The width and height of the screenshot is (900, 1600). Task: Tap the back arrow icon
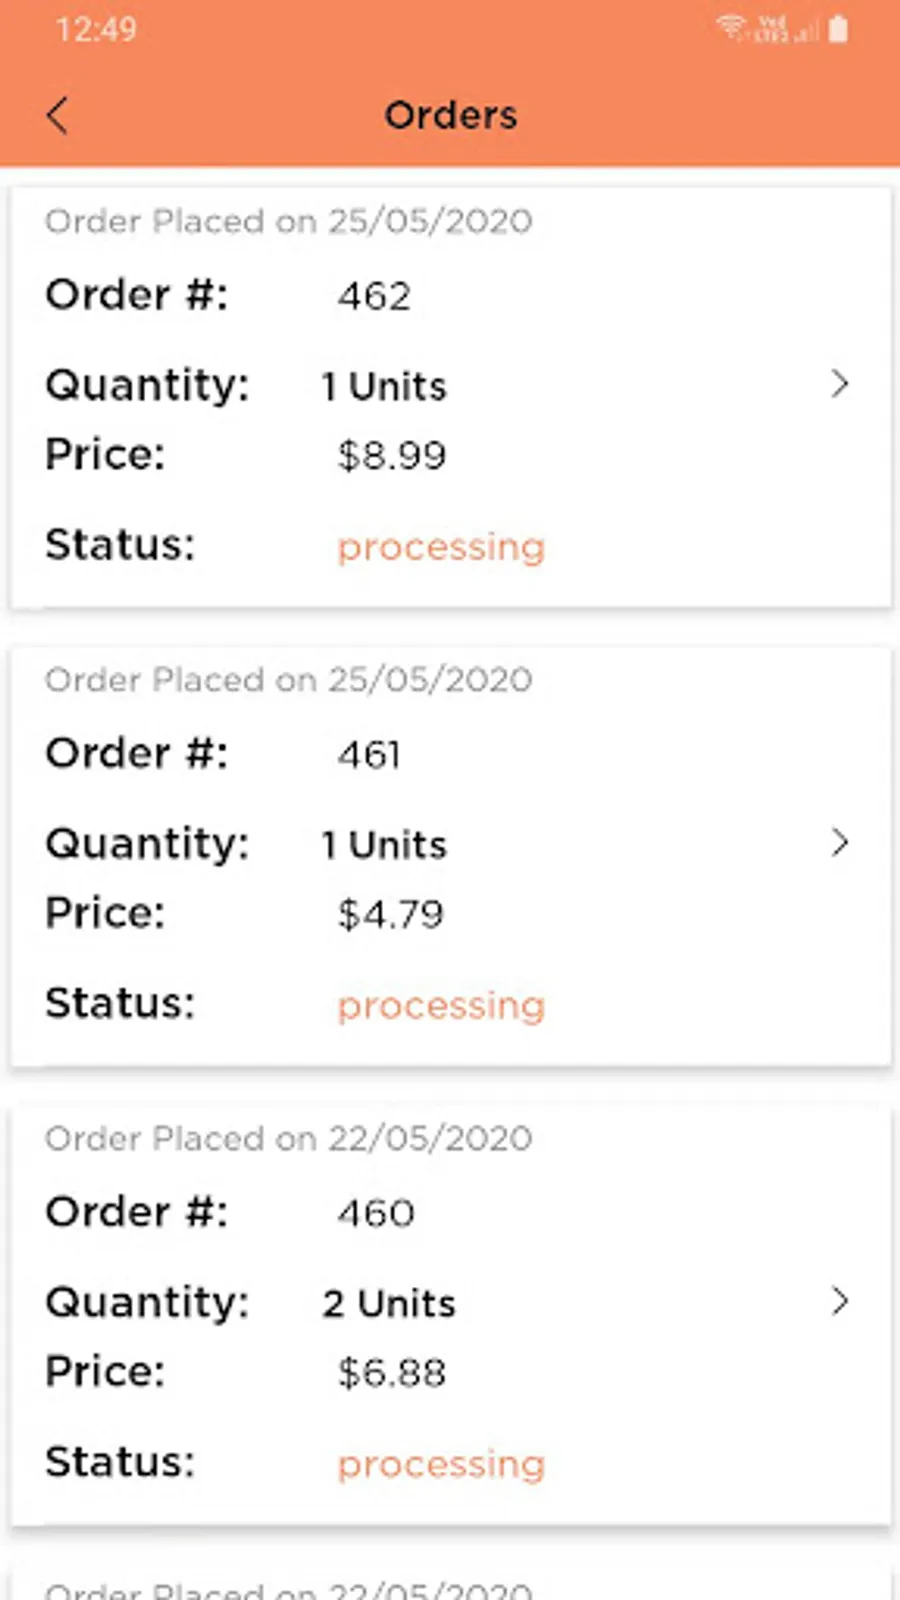tap(58, 115)
